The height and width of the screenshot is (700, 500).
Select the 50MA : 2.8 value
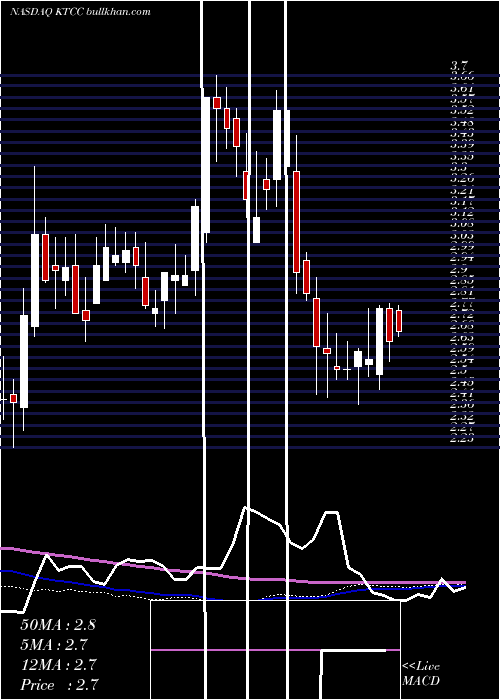coord(58,625)
